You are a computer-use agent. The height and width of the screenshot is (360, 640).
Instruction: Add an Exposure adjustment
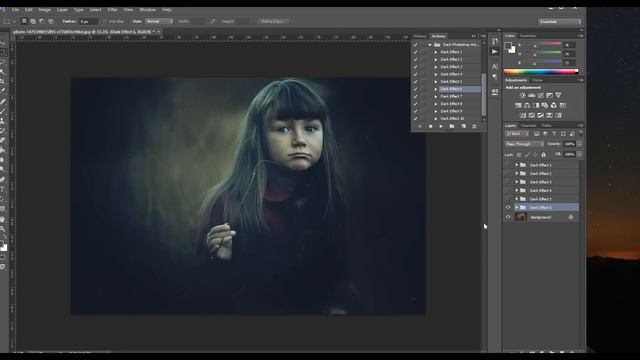549,95
